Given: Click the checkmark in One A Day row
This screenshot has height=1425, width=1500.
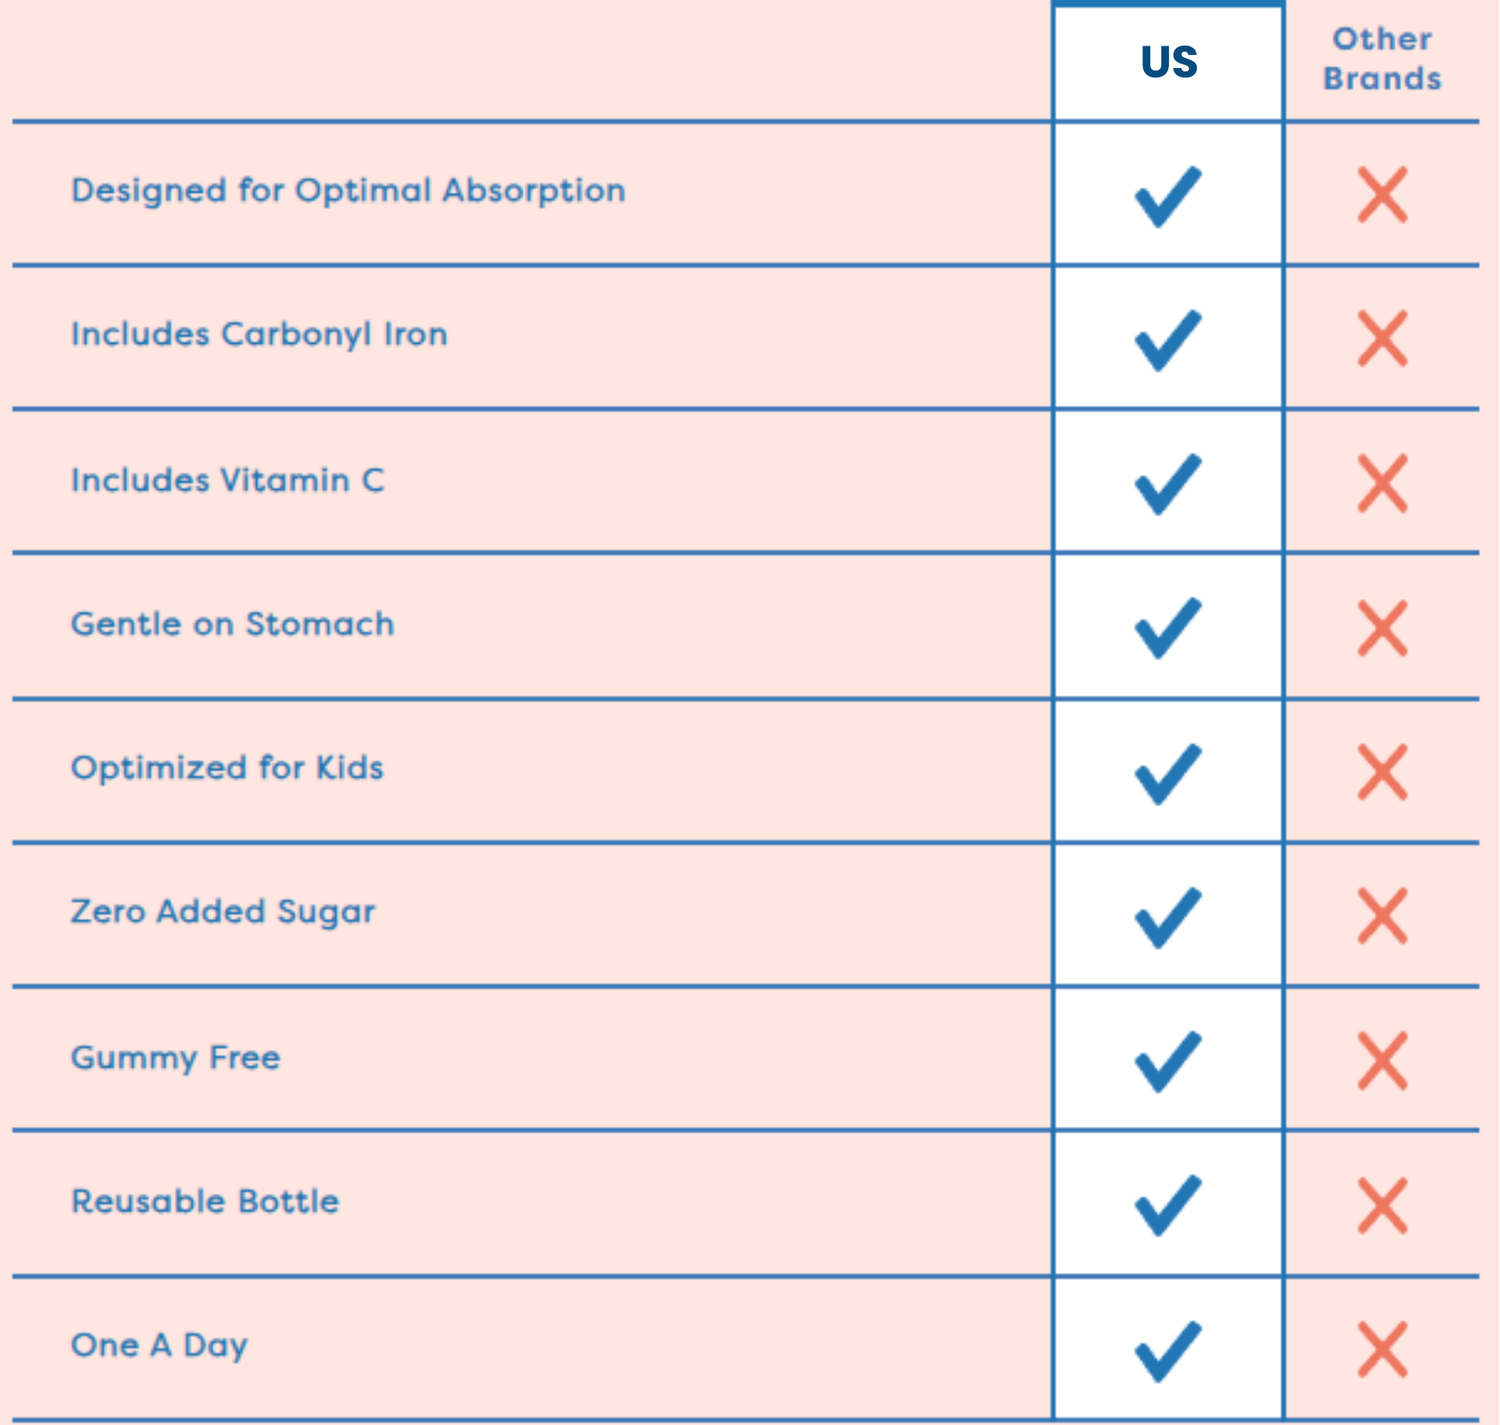Looking at the screenshot, I should pyautogui.click(x=1167, y=1351).
